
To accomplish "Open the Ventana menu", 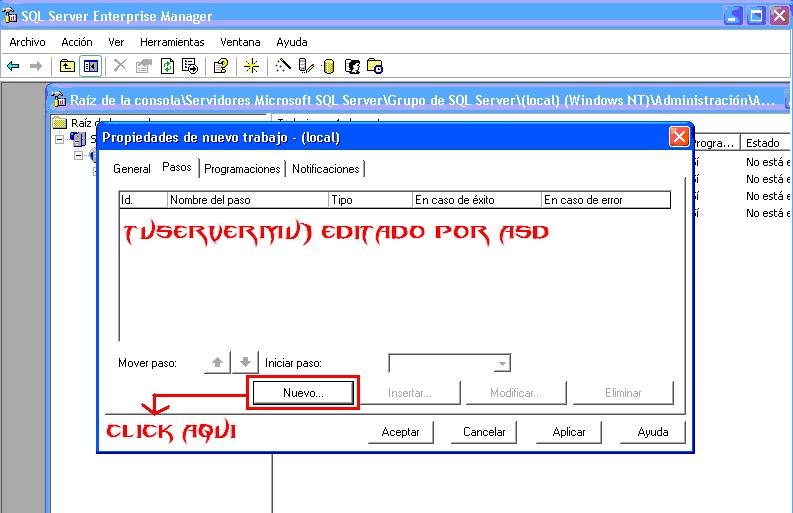I will (240, 42).
